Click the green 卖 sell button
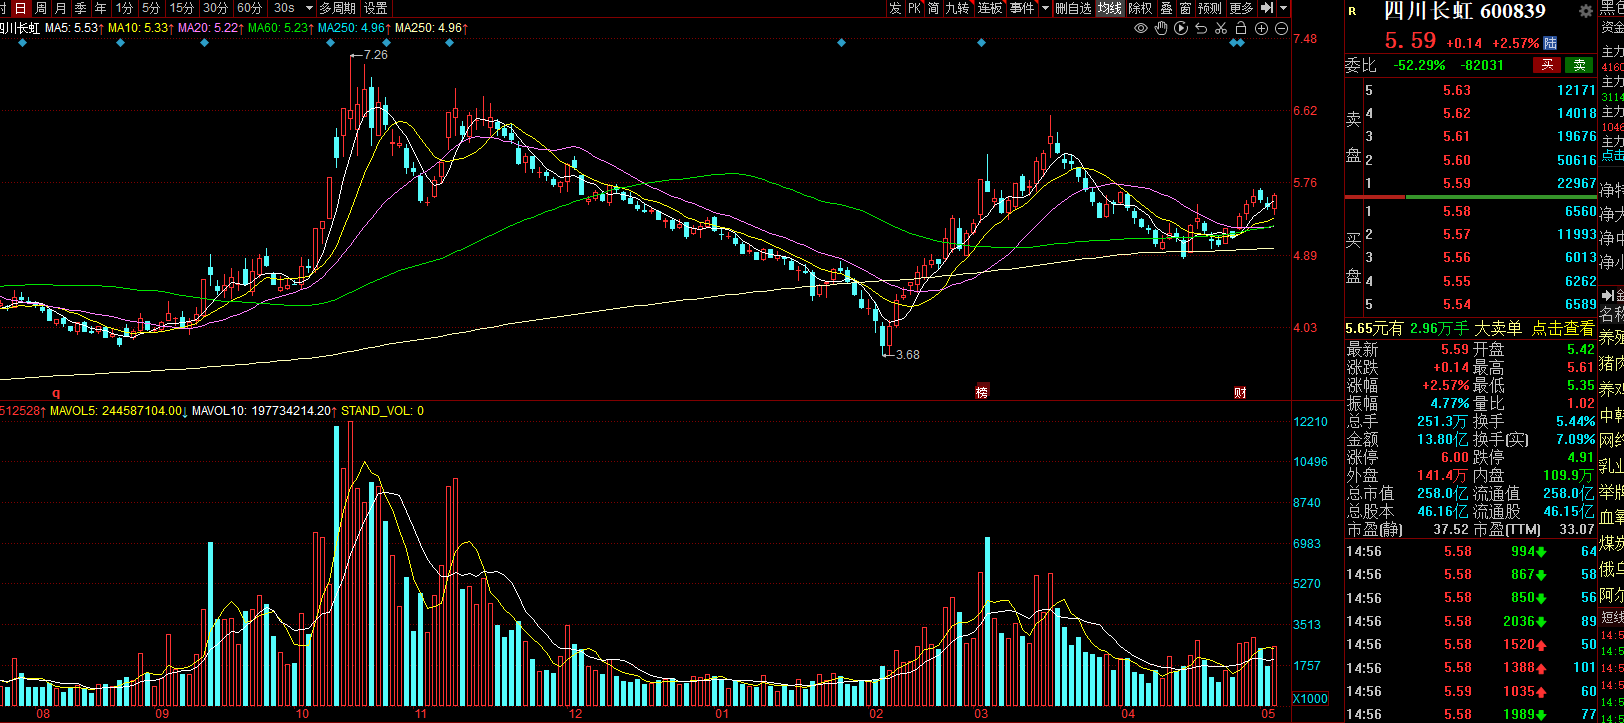Viewport: 1624px width, 723px height. click(x=1579, y=65)
